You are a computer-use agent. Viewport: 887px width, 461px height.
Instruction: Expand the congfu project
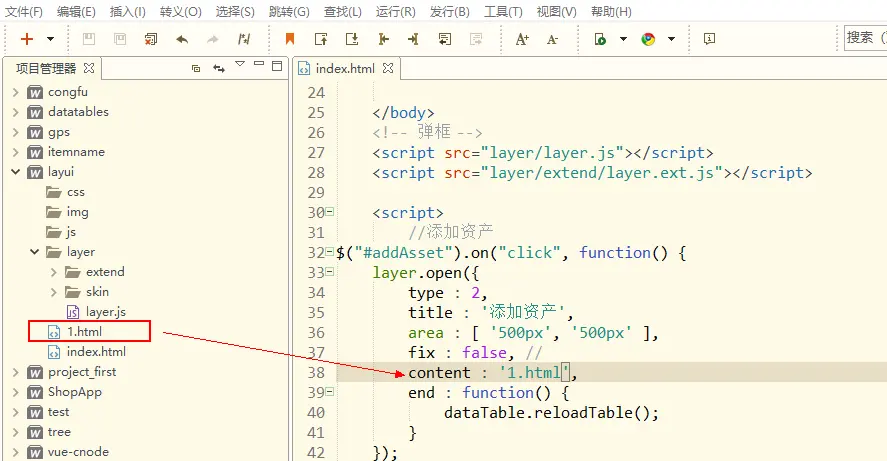tap(16, 92)
